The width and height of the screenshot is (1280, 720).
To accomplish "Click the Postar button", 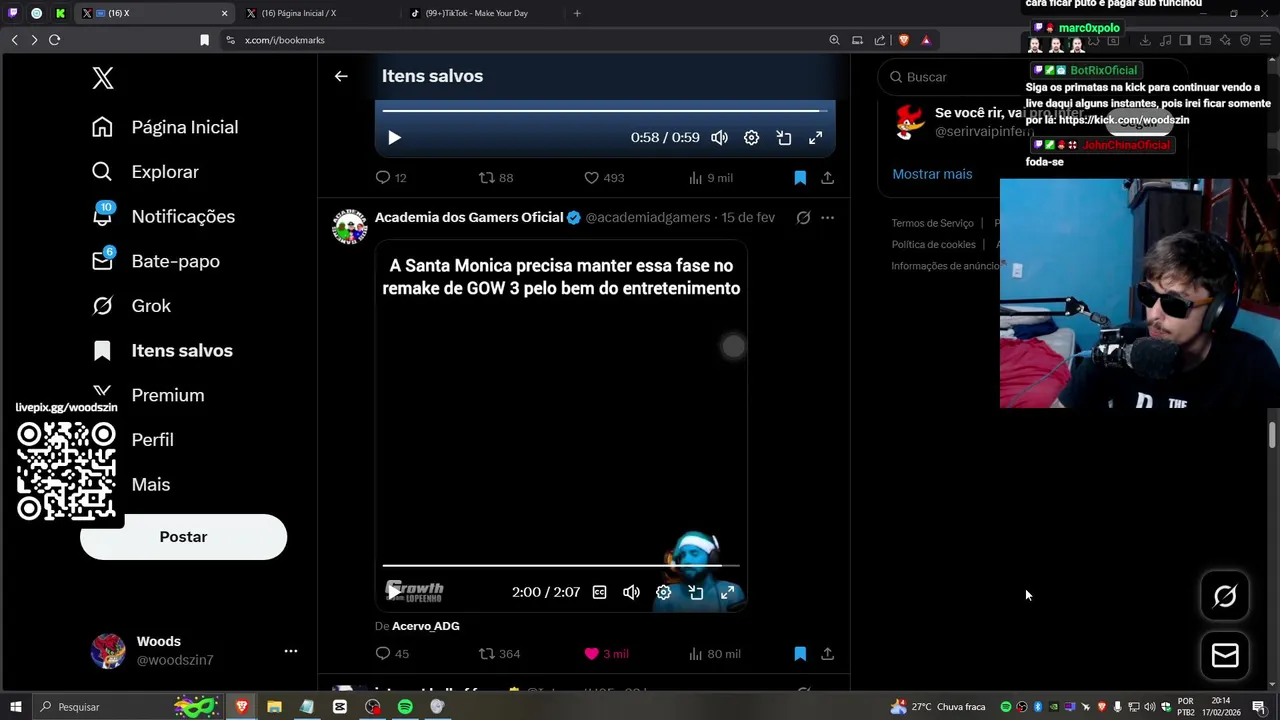I will tap(183, 537).
